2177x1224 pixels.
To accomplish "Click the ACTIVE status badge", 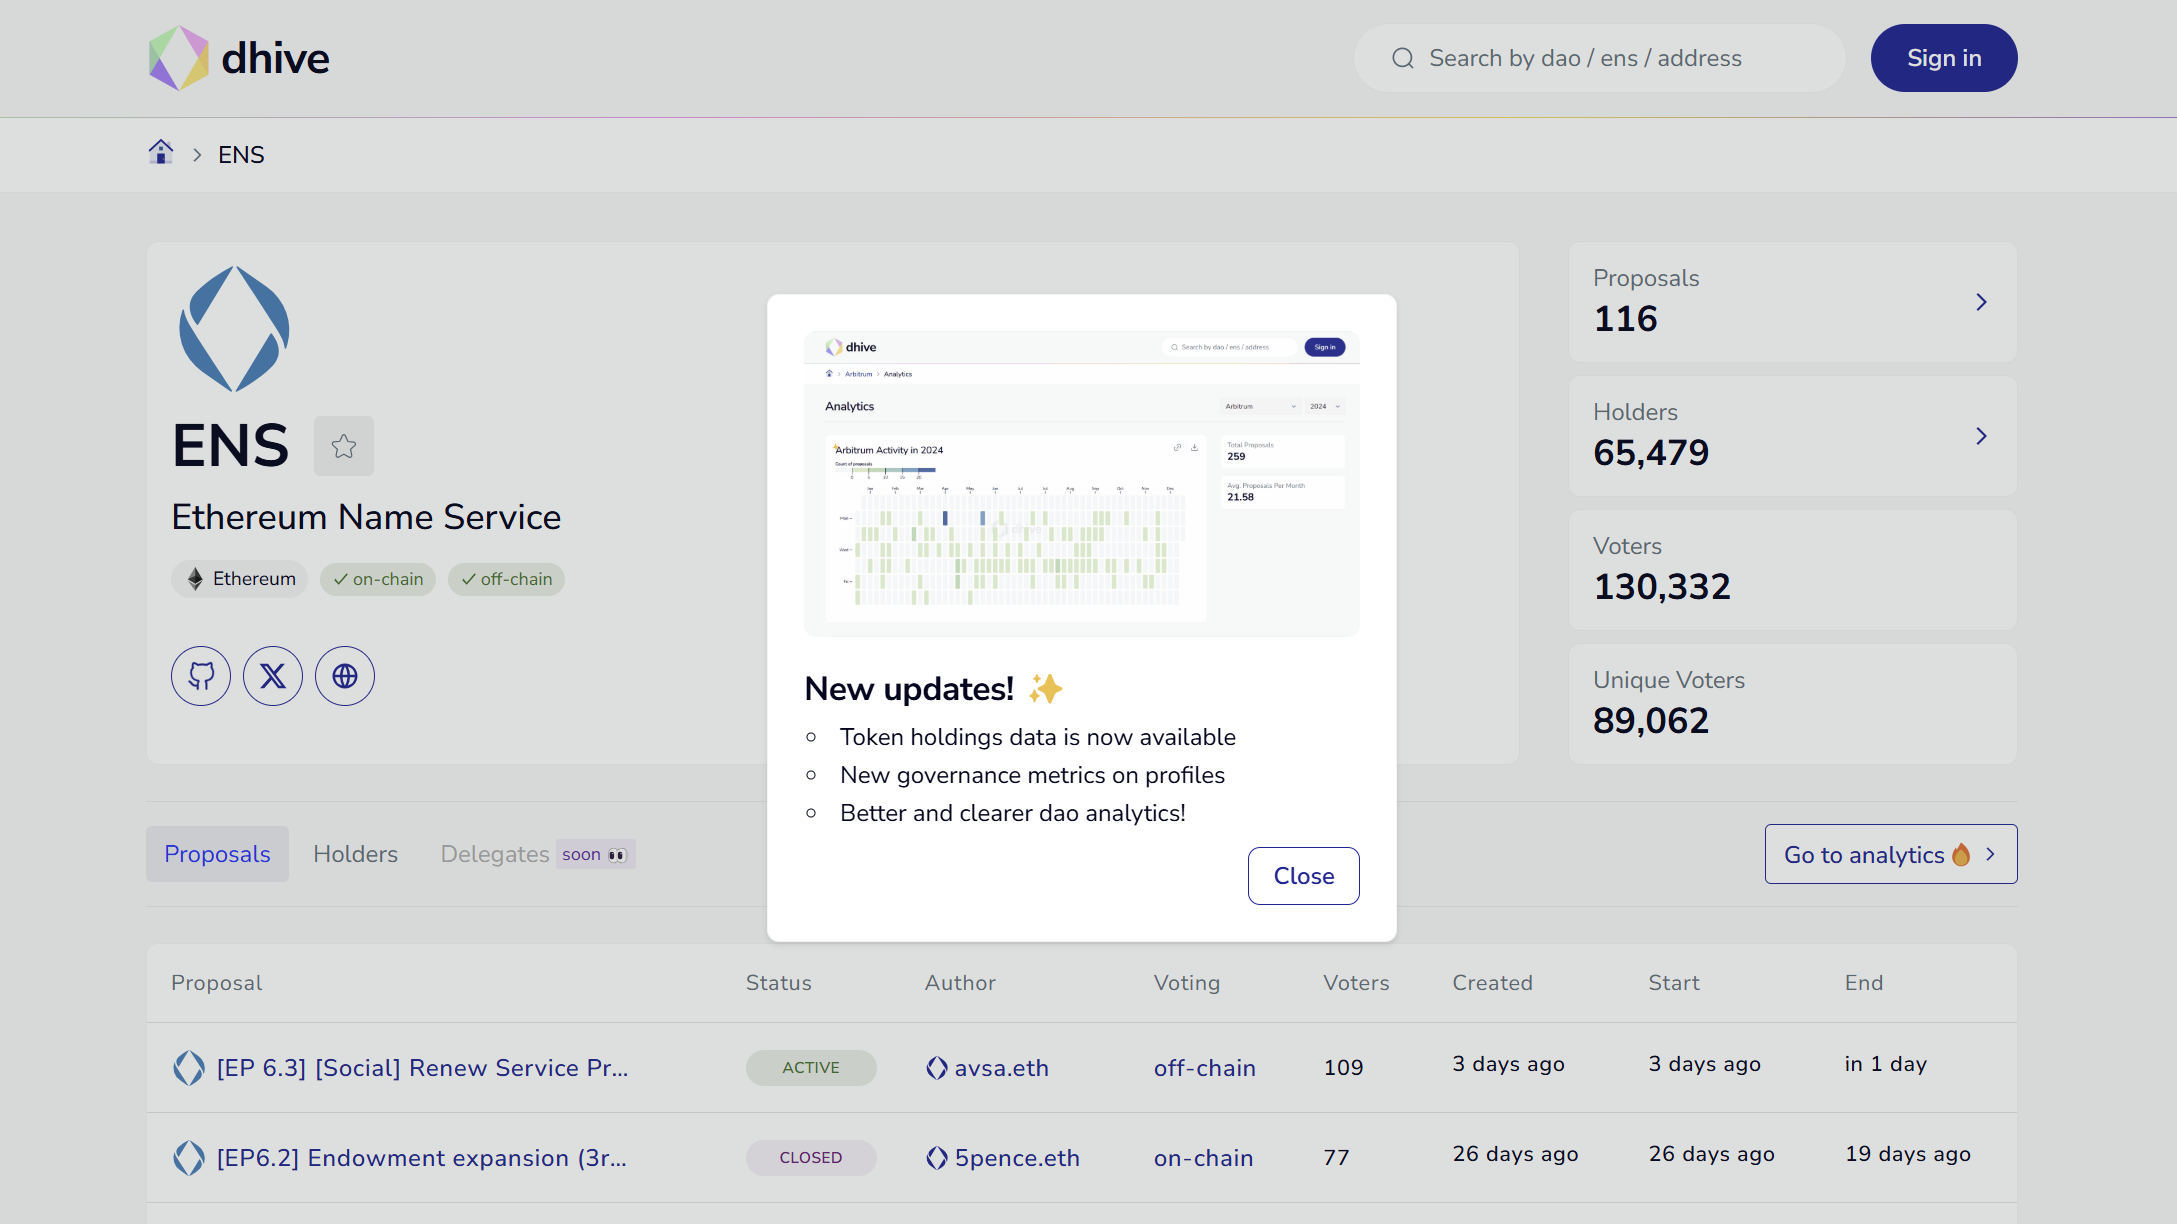I will (x=811, y=1068).
